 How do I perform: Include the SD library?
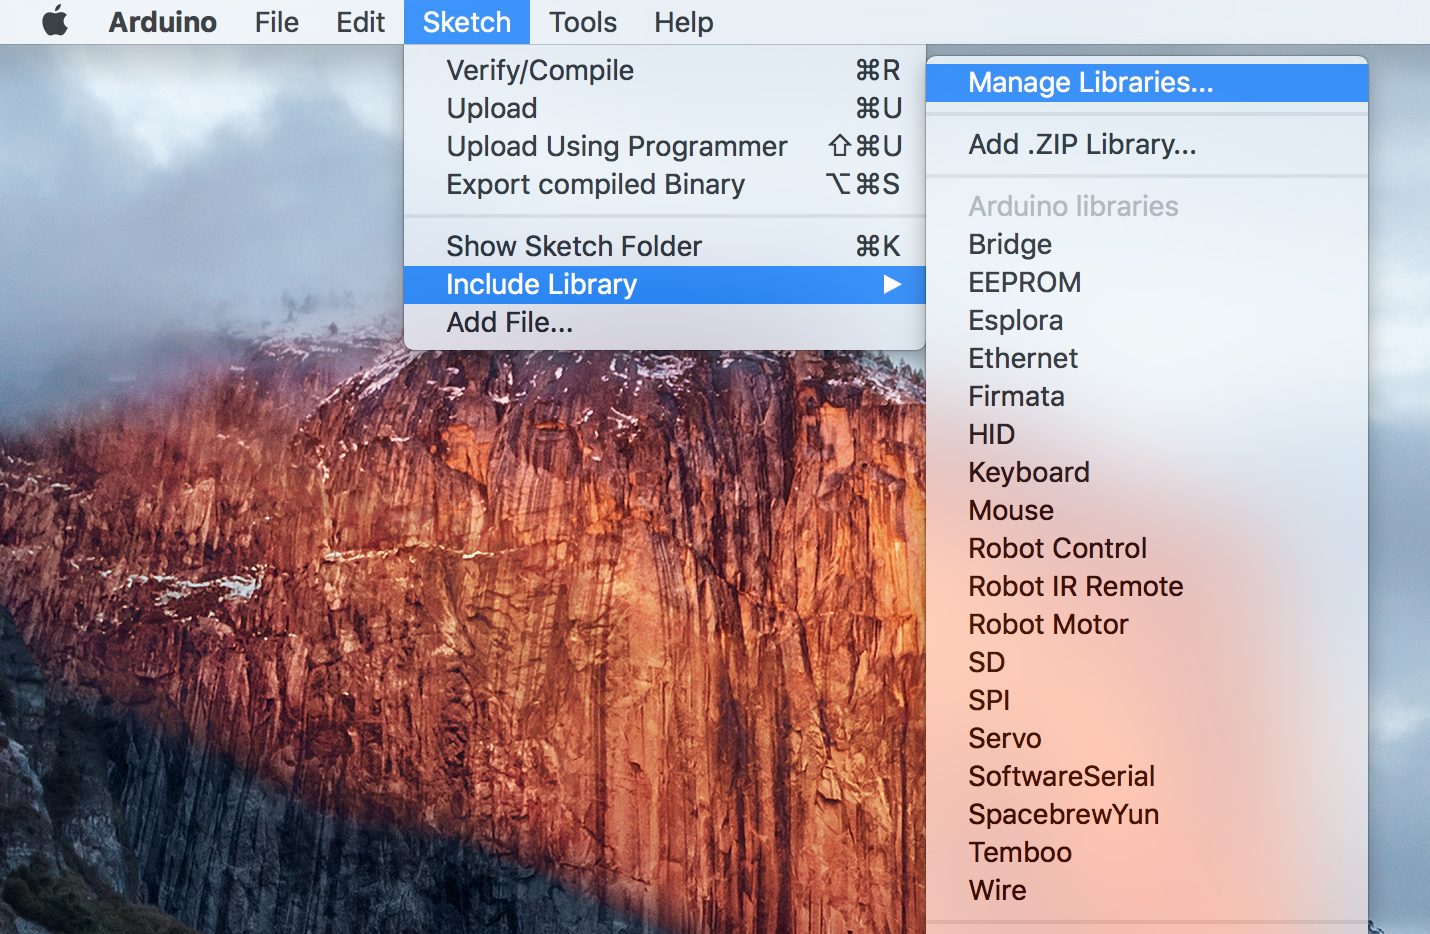click(1147, 662)
